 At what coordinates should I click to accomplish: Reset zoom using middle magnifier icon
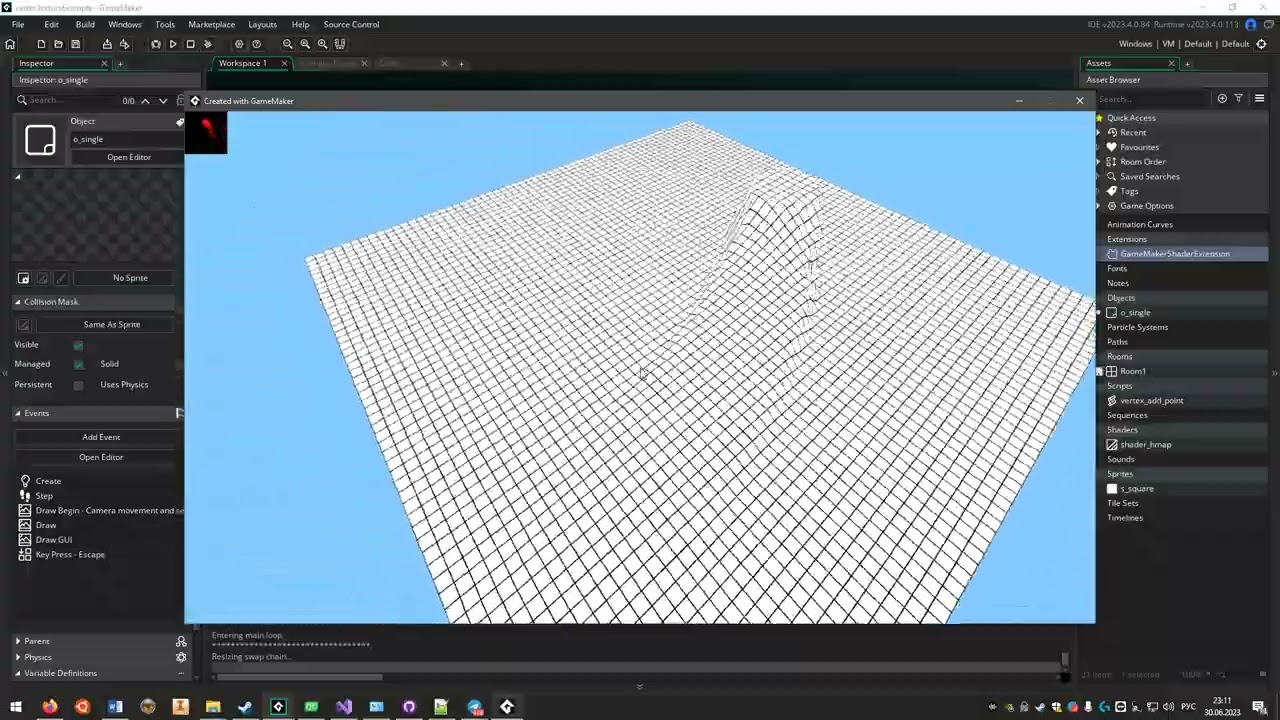coord(305,44)
